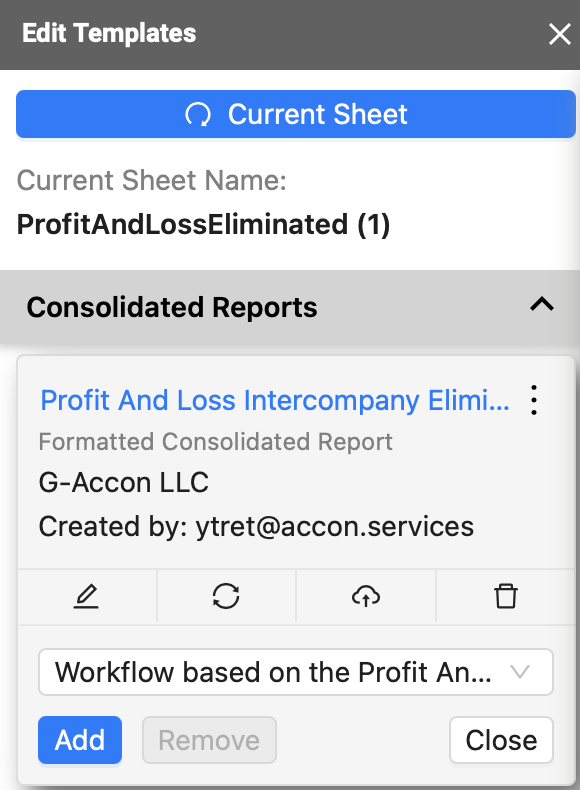Click the Consolidated Reports section header label
580x790 pixels.
[172, 307]
